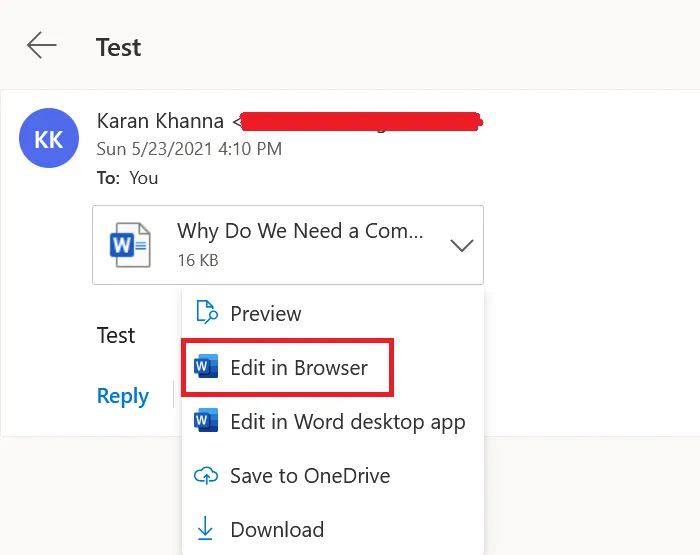Click the back arrow icon
The width and height of the screenshot is (700, 555).
coord(41,46)
